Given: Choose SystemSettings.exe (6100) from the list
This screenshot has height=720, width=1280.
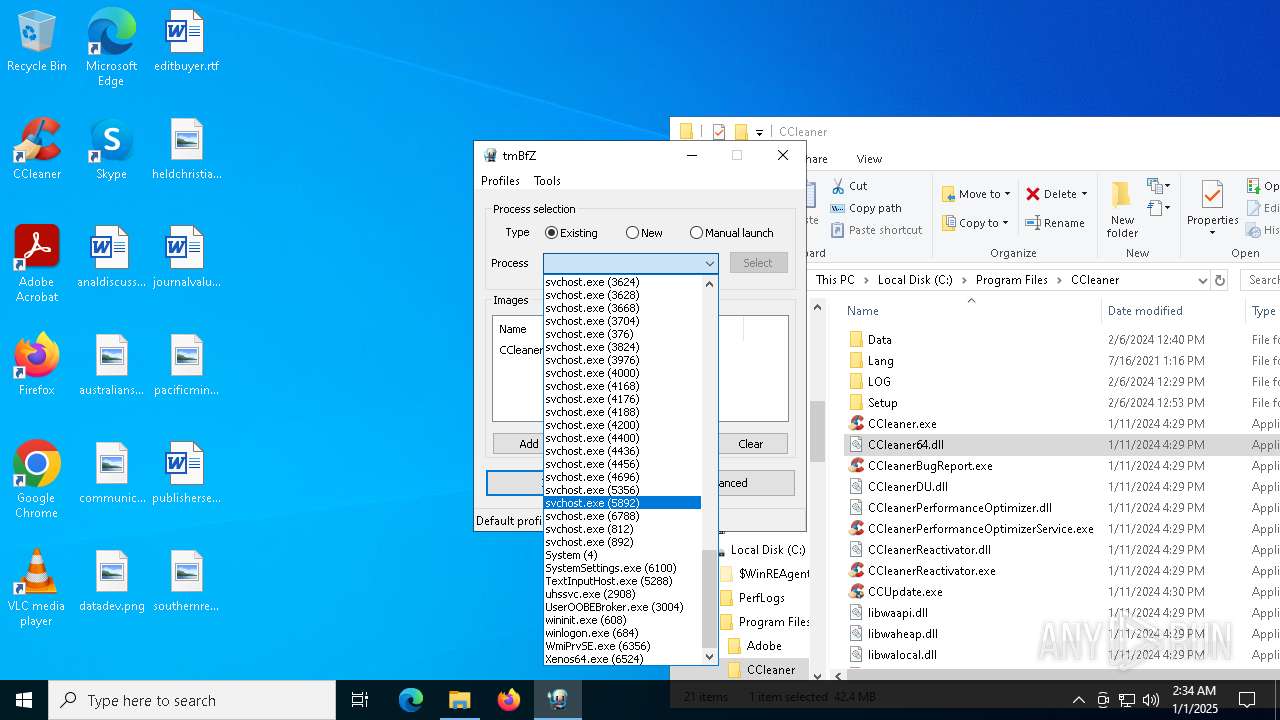Looking at the screenshot, I should (x=622, y=568).
